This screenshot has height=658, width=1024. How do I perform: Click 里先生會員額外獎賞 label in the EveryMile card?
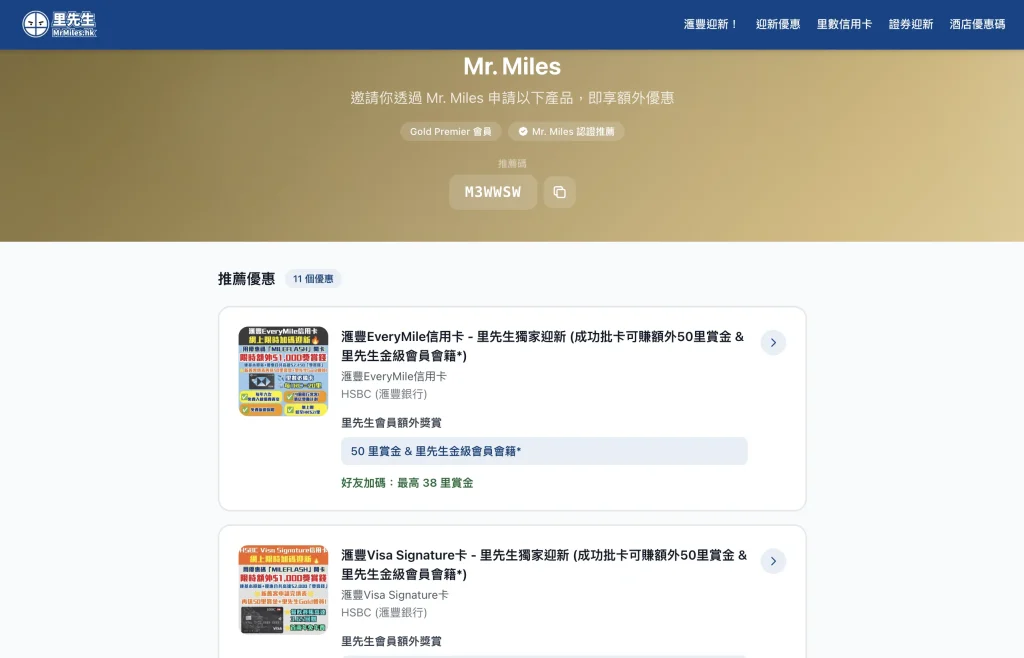pyautogui.click(x=391, y=423)
